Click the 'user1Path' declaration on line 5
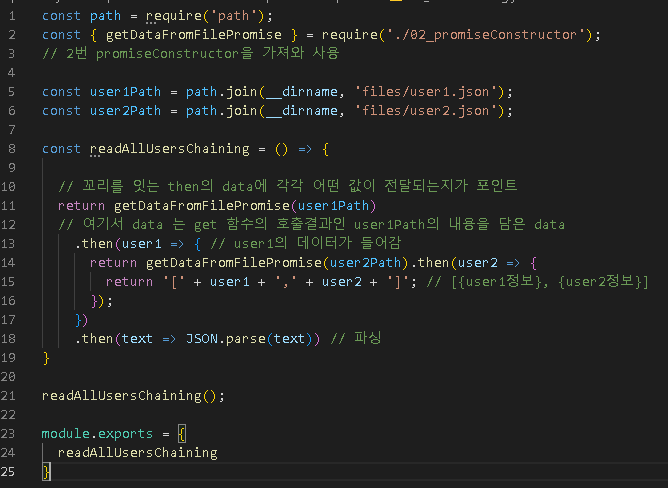 coord(125,92)
